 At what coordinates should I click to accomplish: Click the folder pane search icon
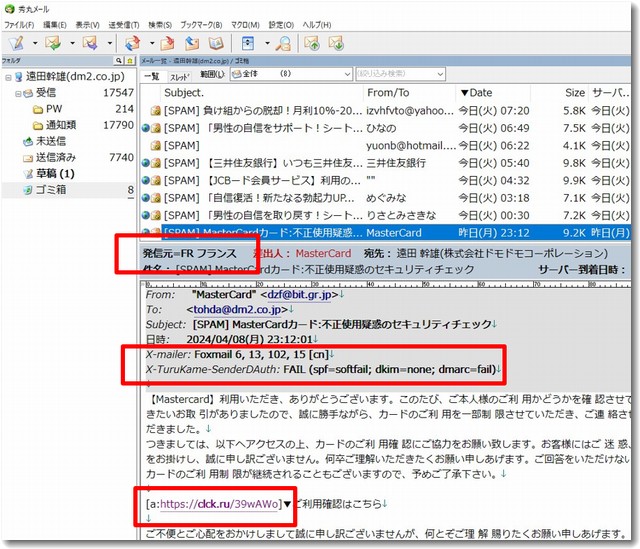point(119,60)
